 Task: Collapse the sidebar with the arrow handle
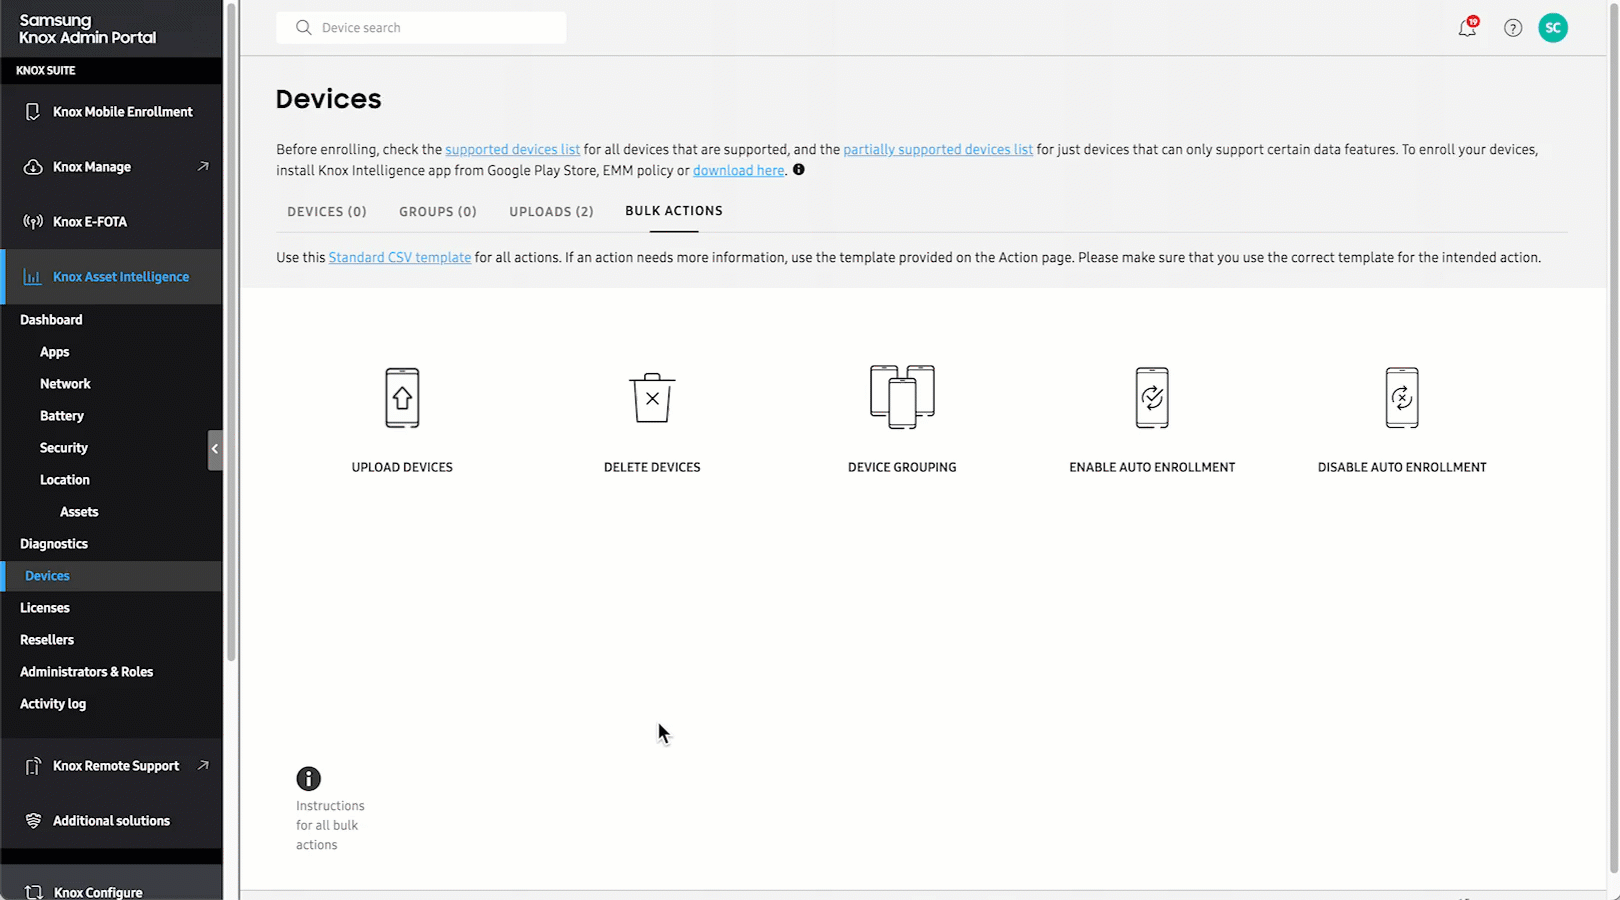coord(215,449)
